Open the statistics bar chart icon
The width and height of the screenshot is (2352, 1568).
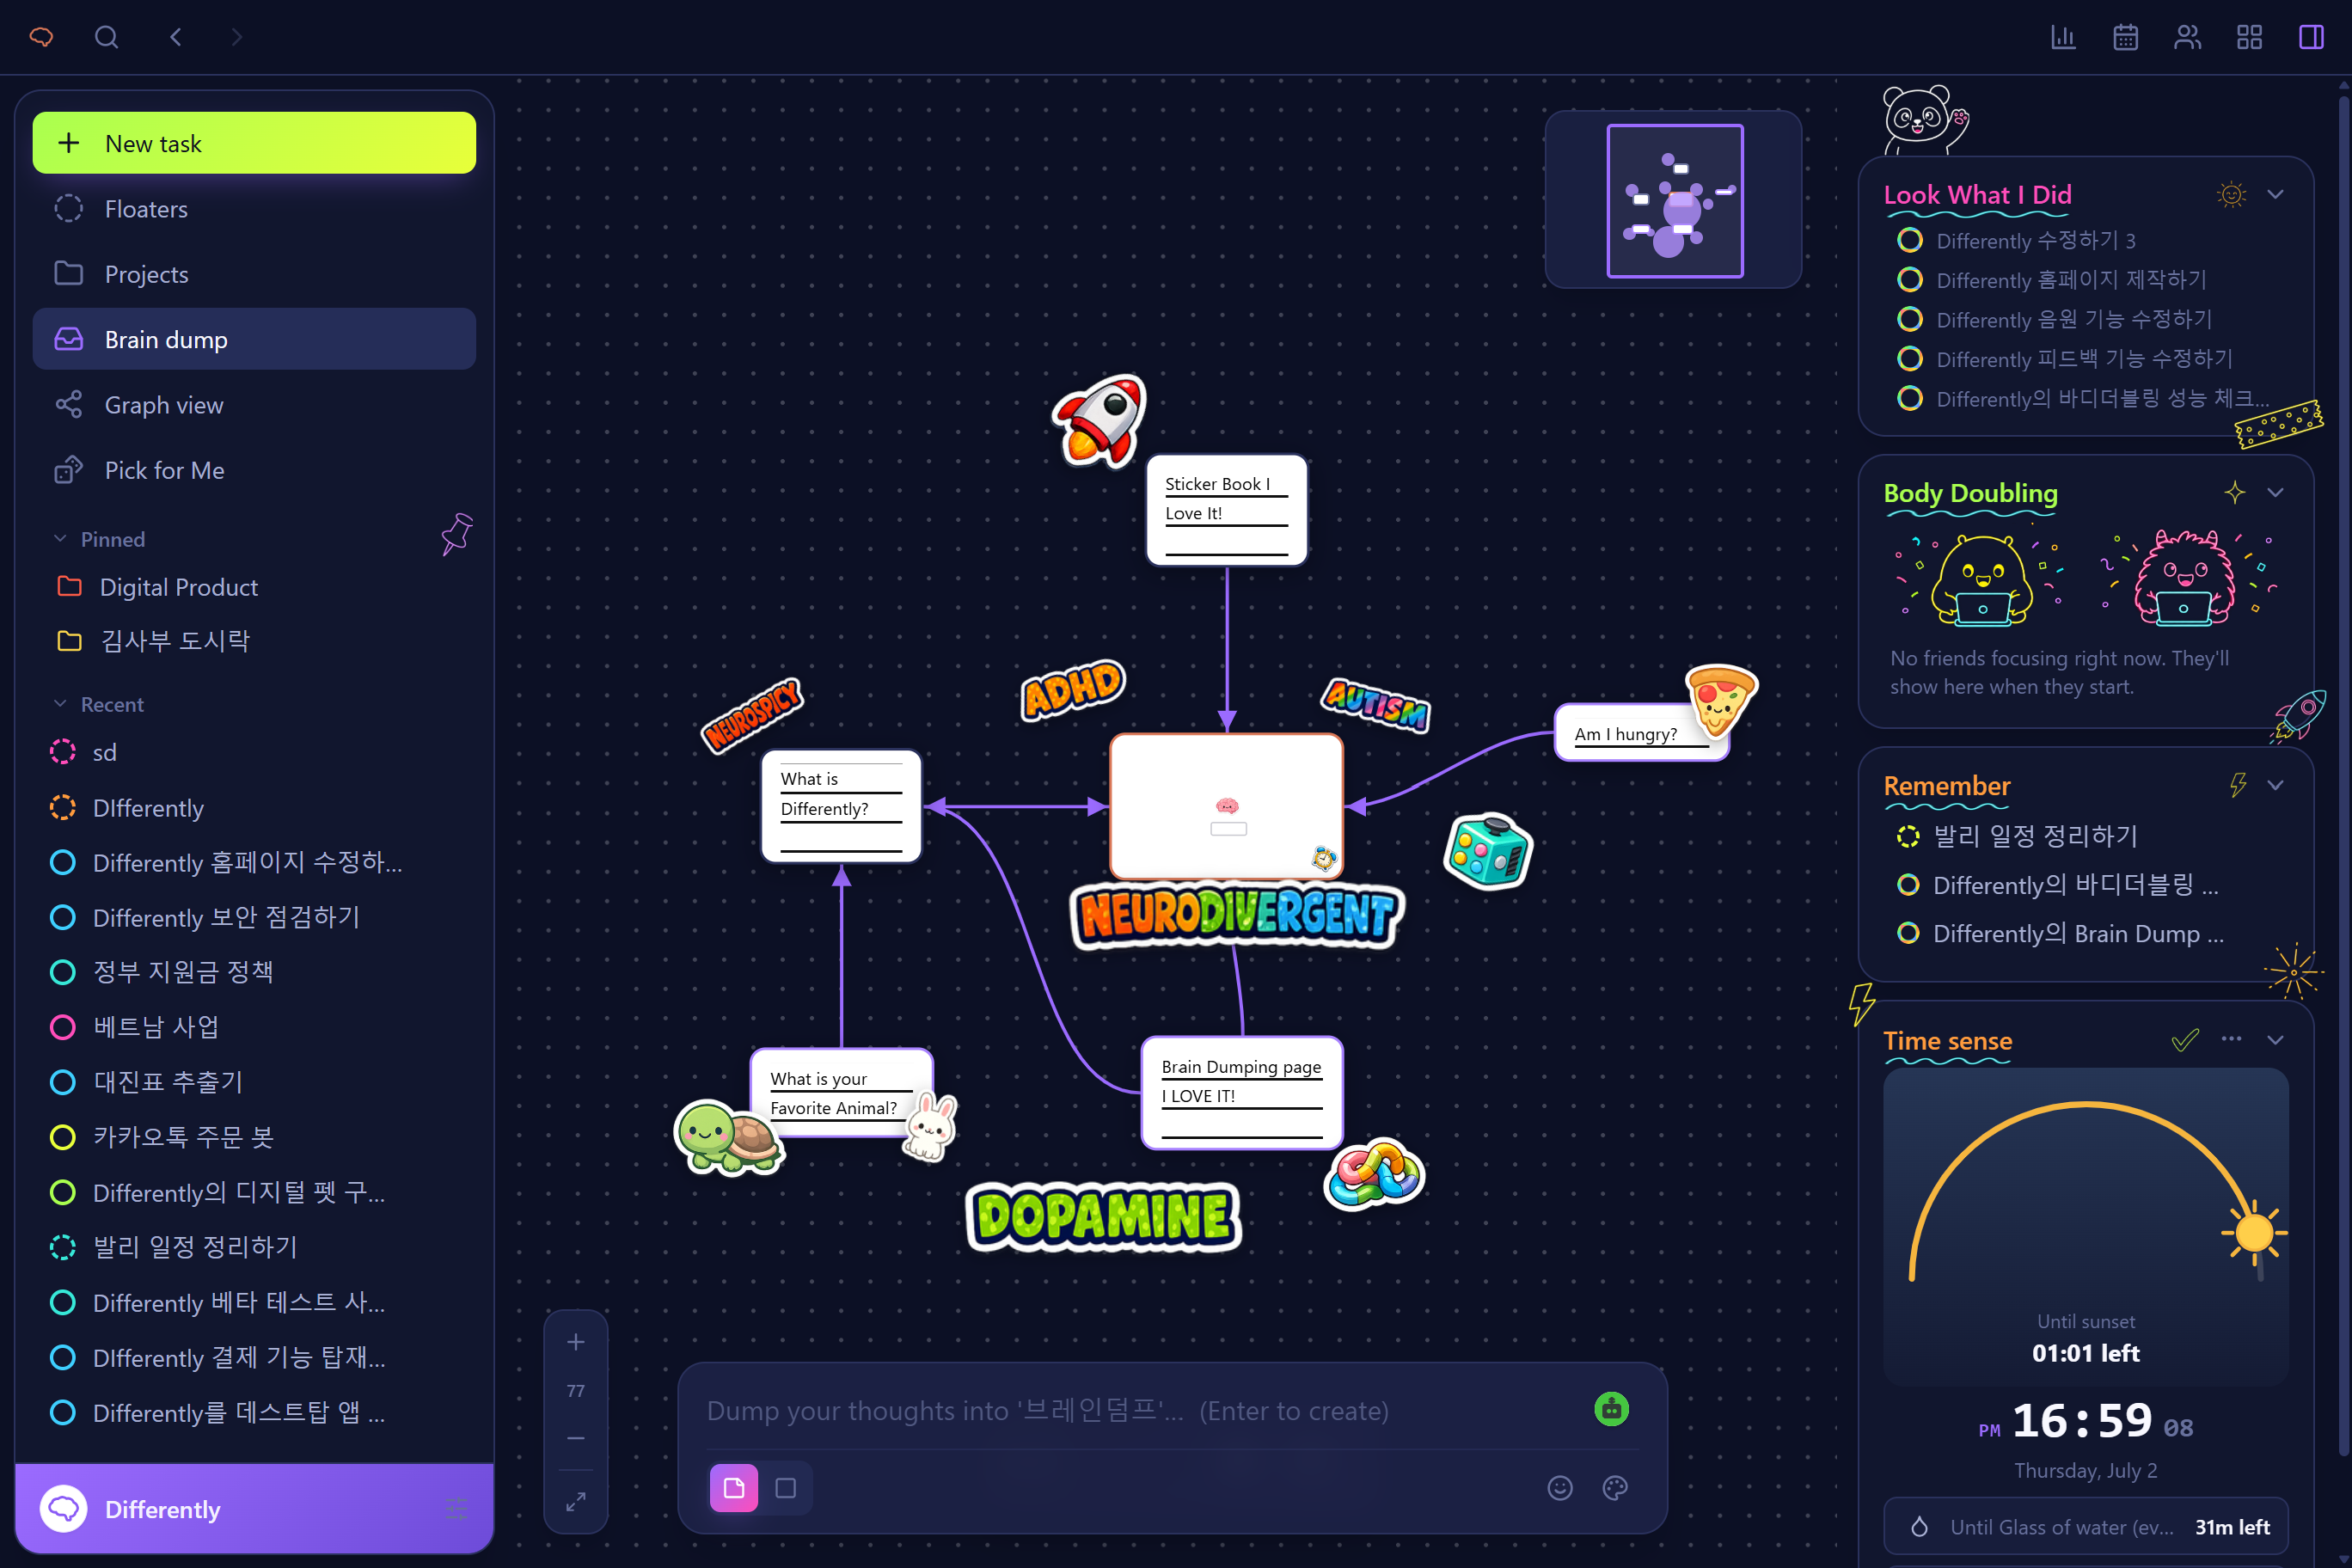click(2063, 37)
